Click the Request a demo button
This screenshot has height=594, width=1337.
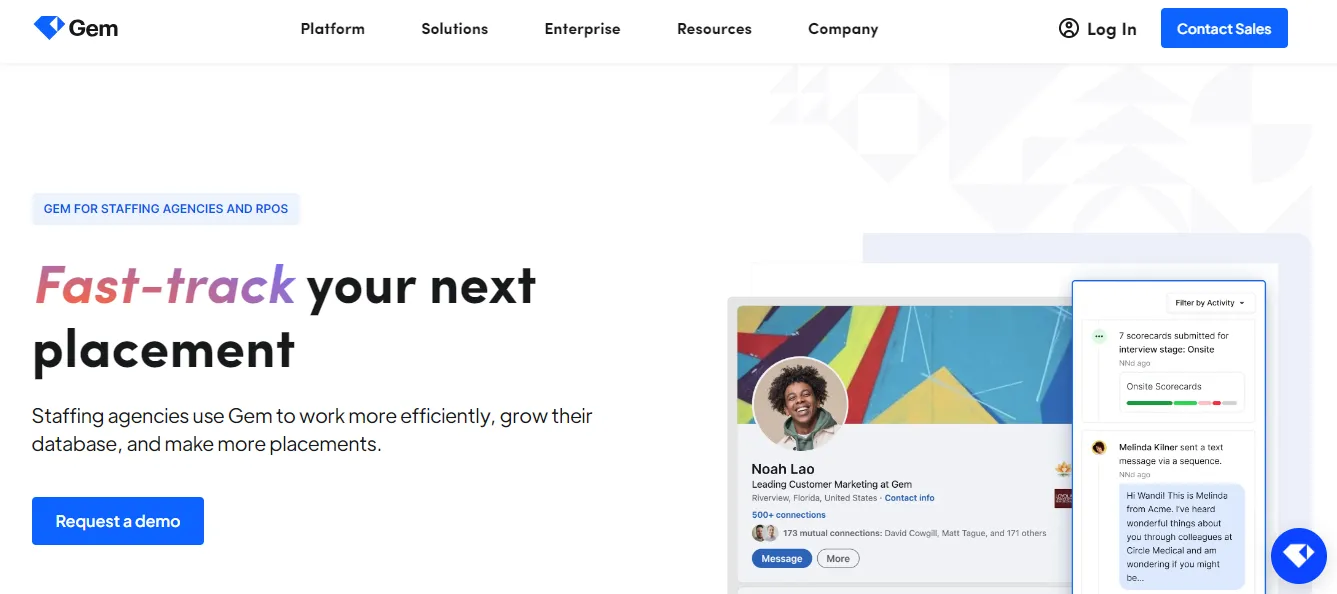coord(118,521)
